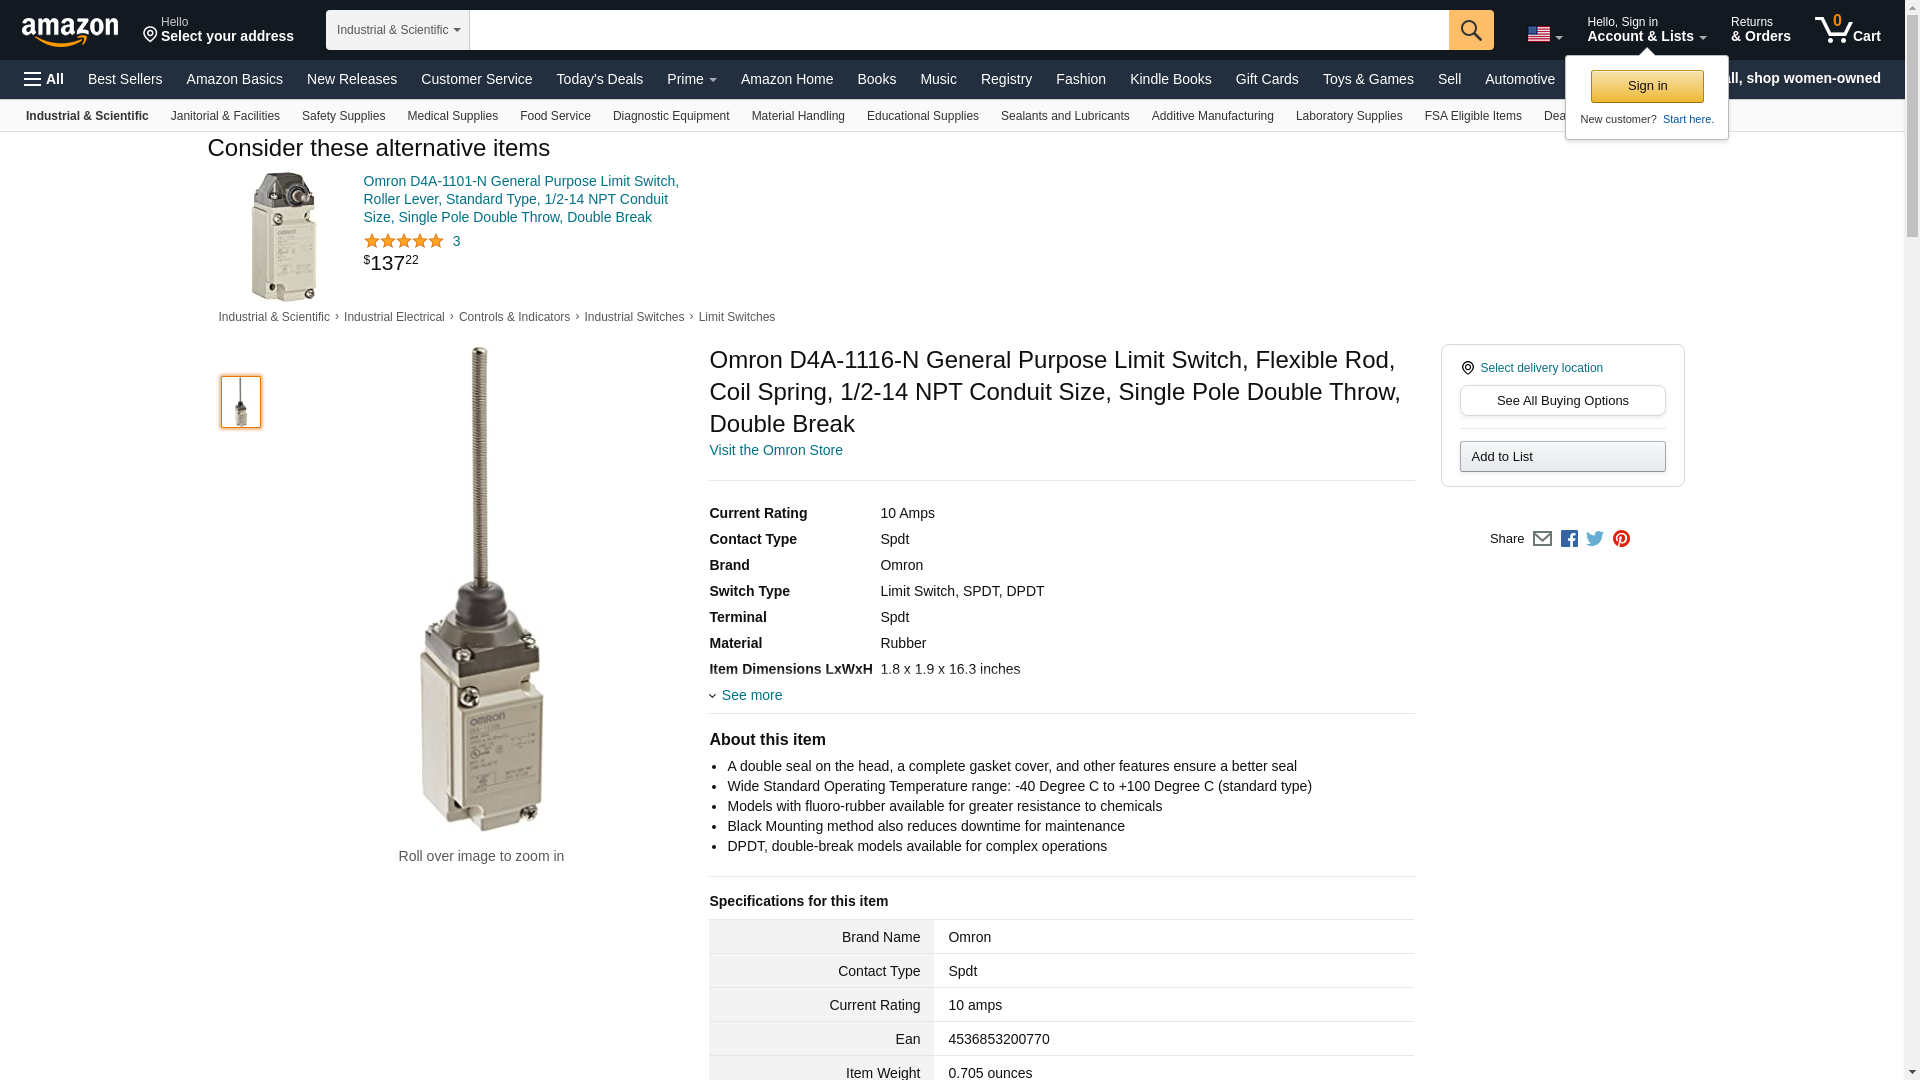Share the product on Pinterest

tap(1621, 539)
